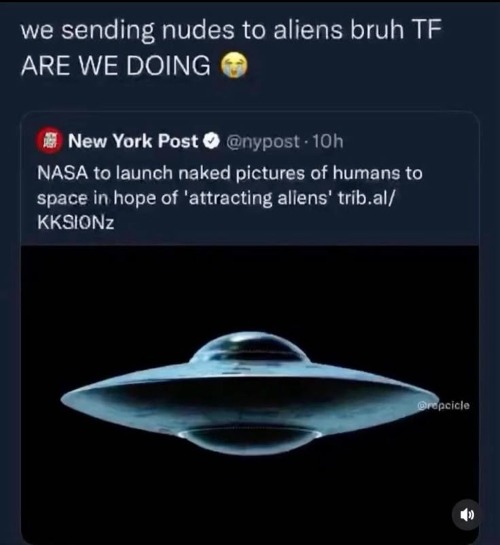Click the KKSIONz portion of the link

(76, 223)
